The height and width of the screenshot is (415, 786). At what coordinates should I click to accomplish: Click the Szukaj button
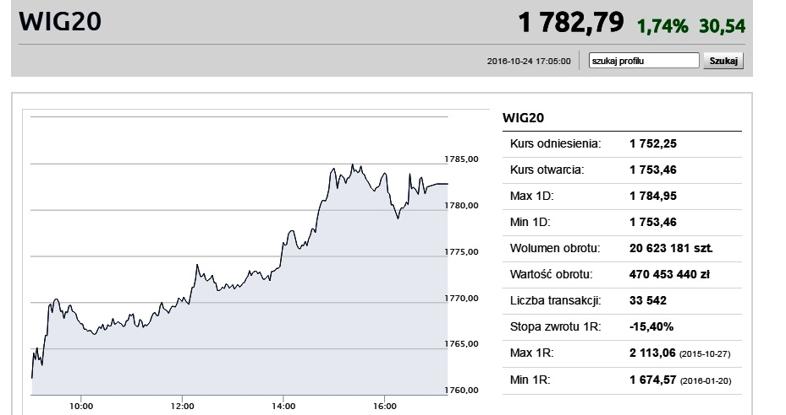(x=723, y=61)
